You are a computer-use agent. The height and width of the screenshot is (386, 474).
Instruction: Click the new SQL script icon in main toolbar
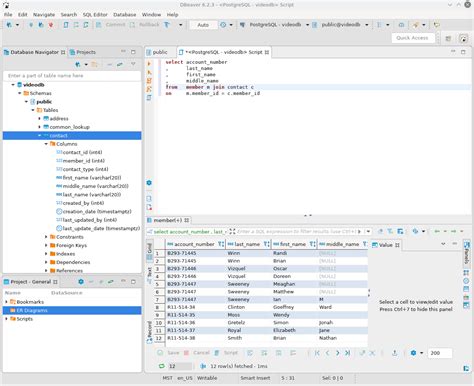pos(66,25)
